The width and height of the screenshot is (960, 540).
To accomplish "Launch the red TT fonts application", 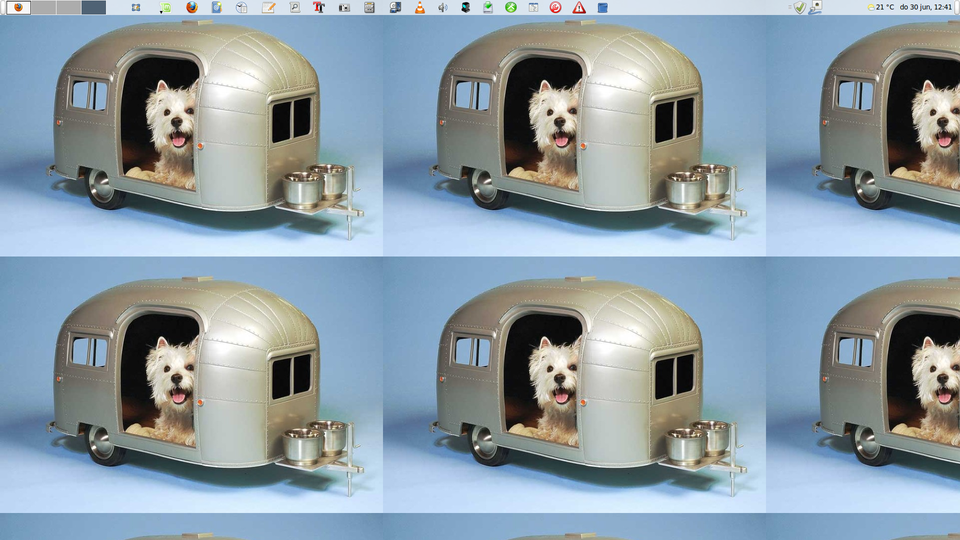I will click(x=318, y=7).
